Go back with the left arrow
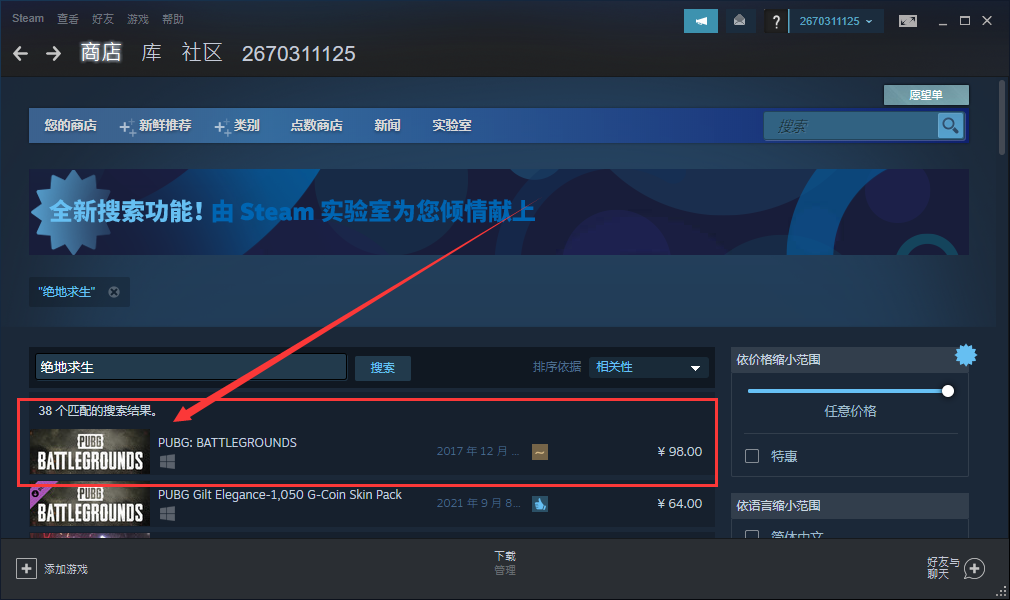The image size is (1010, 600). pyautogui.click(x=21, y=53)
